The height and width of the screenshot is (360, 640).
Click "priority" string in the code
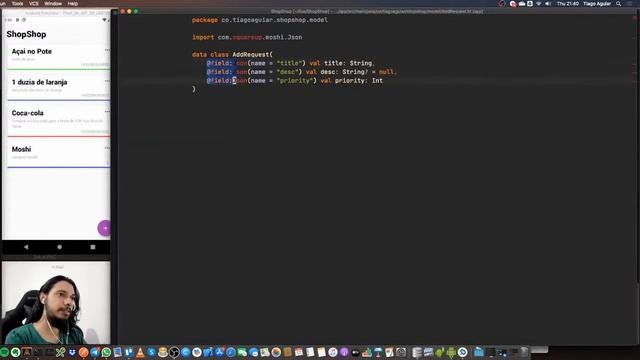tap(296, 81)
